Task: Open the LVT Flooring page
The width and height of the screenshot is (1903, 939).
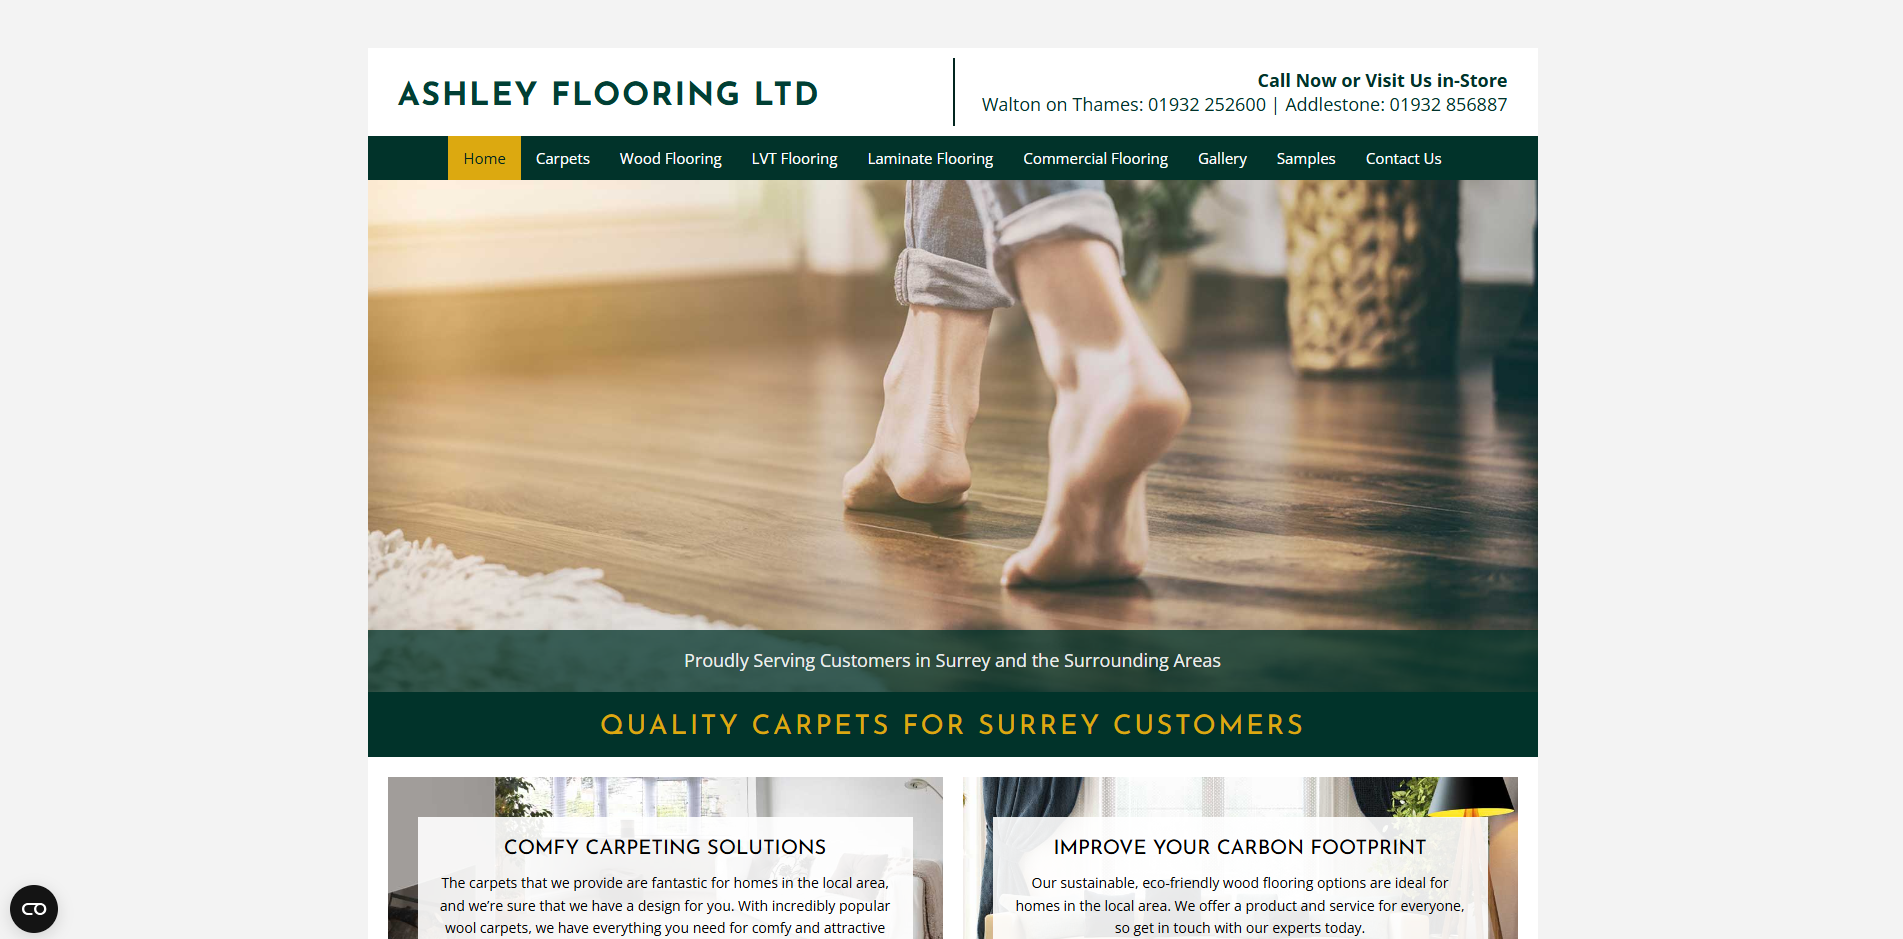Action: (795, 158)
